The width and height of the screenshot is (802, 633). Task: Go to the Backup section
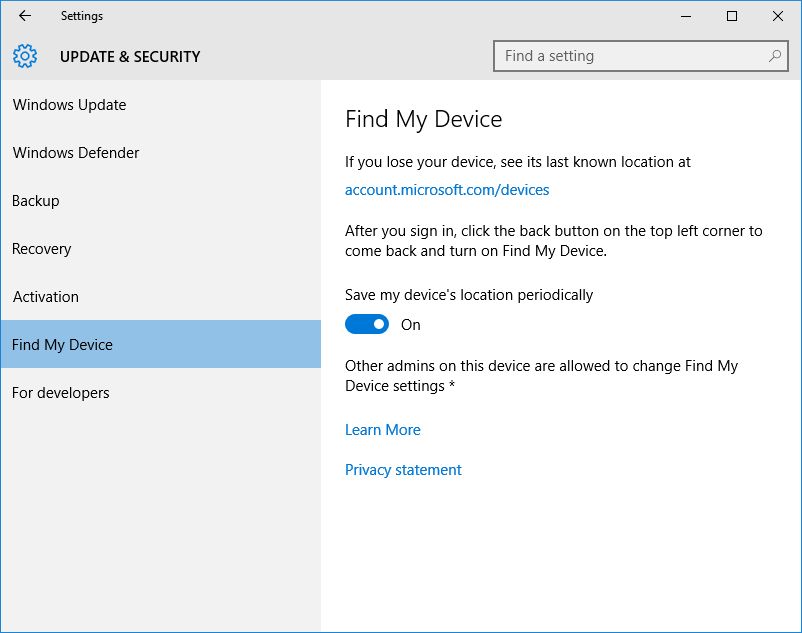[161, 200]
